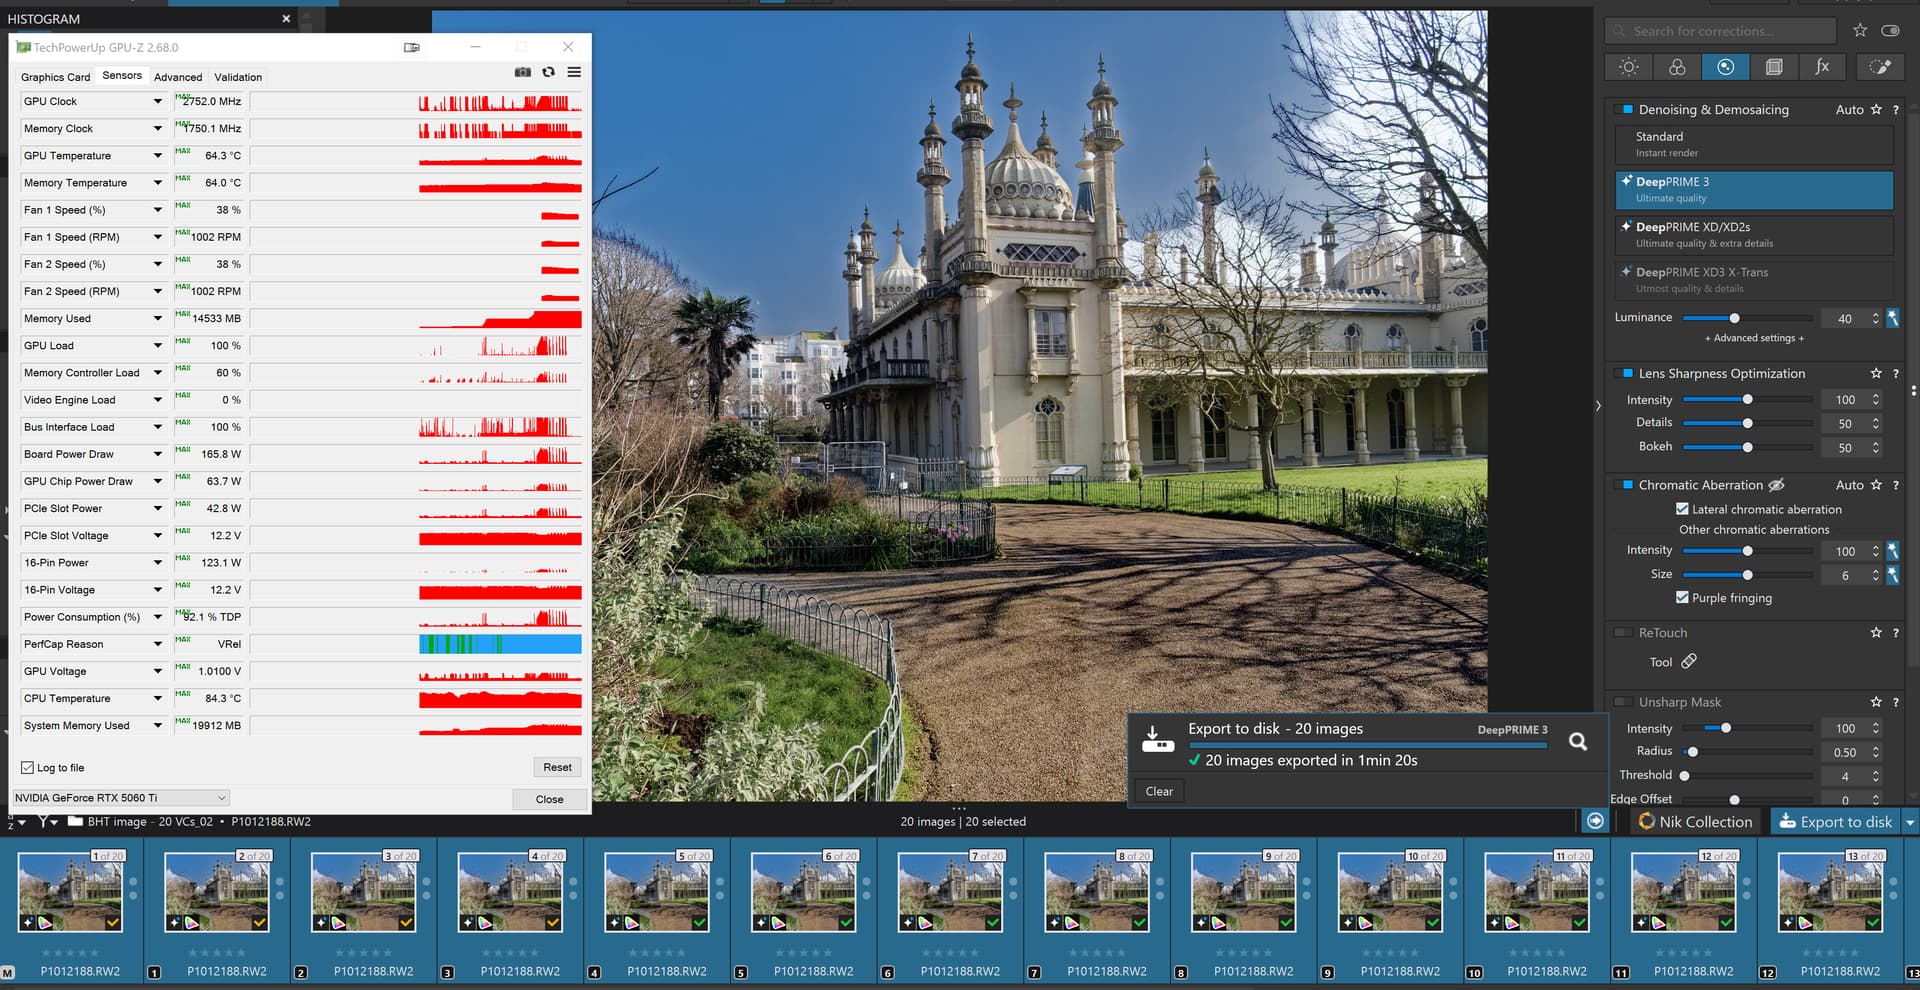Screen dimensions: 1920x990
Task: Take a GPU-Z screenshot with the camera icon
Action: [x=522, y=72]
